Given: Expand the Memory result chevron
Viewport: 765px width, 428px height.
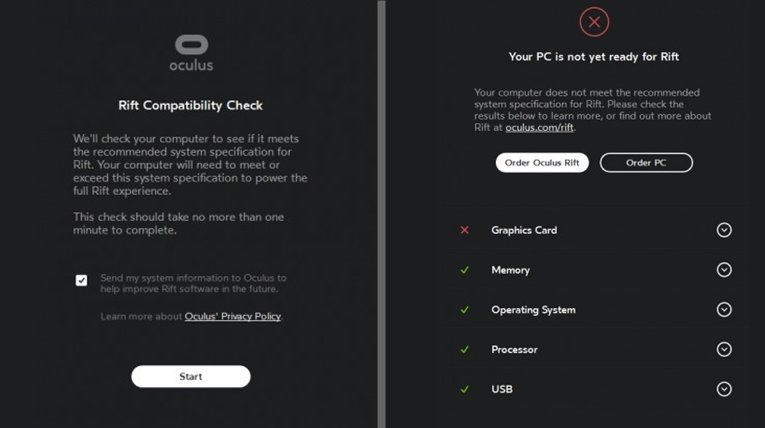Looking at the screenshot, I should pos(724,270).
